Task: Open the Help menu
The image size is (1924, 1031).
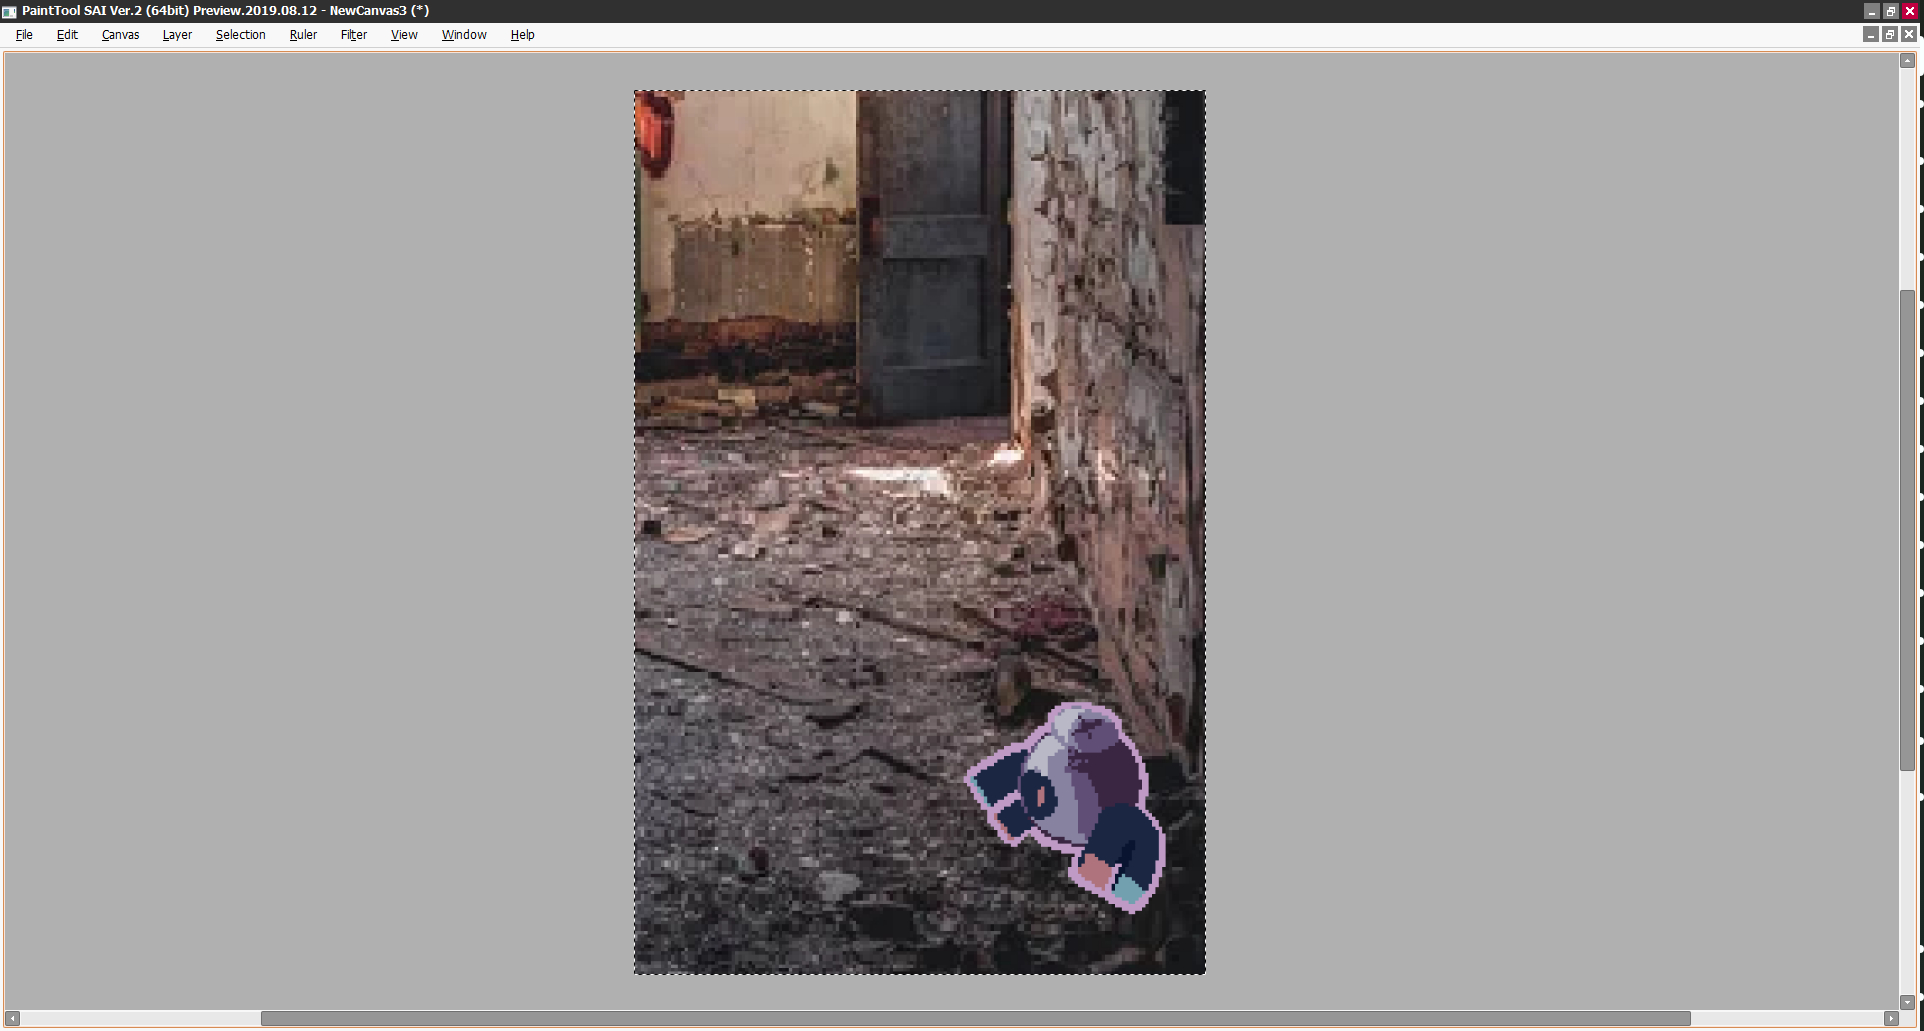Action: tap(522, 35)
